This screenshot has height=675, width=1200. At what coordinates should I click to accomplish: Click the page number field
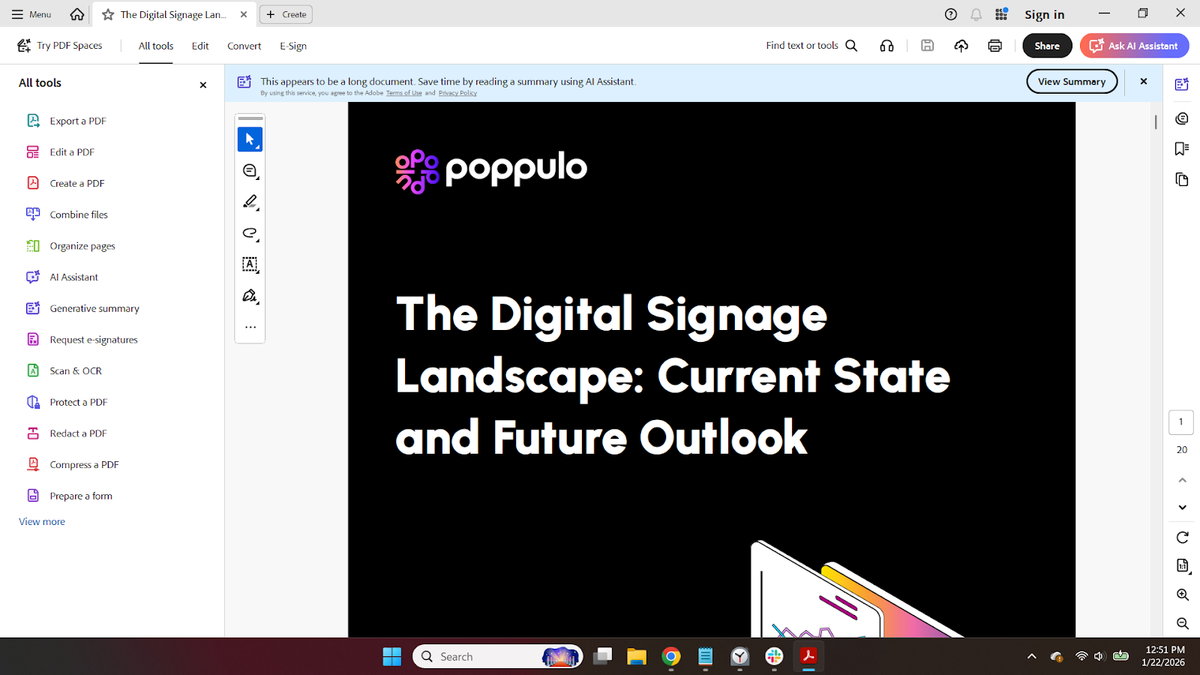click(1181, 422)
